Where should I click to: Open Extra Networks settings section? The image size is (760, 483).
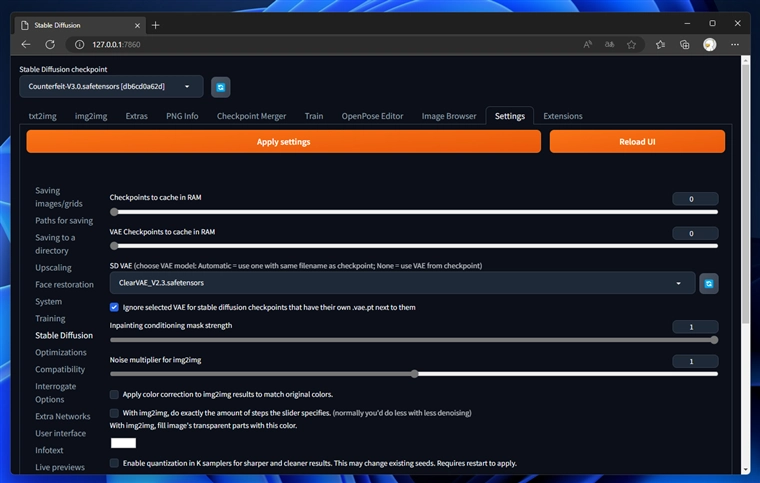click(x=63, y=416)
